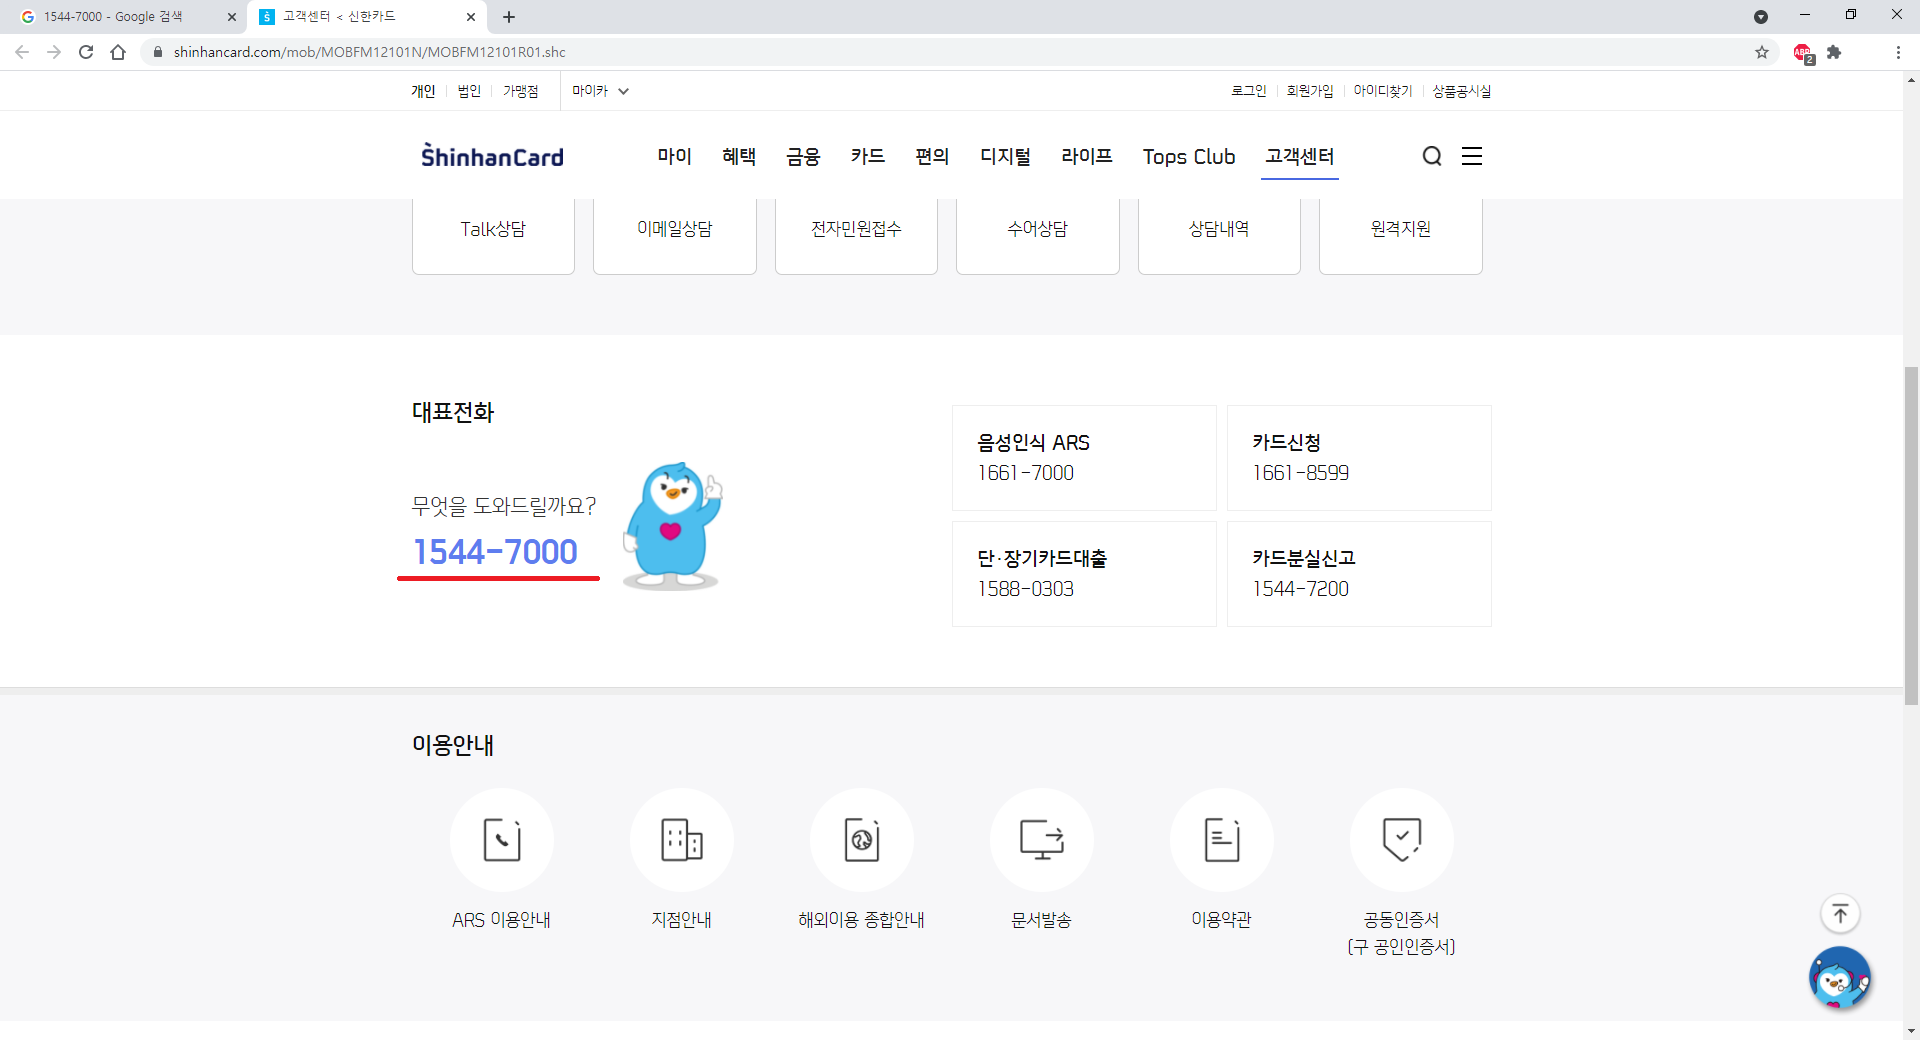Open the 혜택 menu
The width and height of the screenshot is (1920, 1040).
(x=739, y=156)
